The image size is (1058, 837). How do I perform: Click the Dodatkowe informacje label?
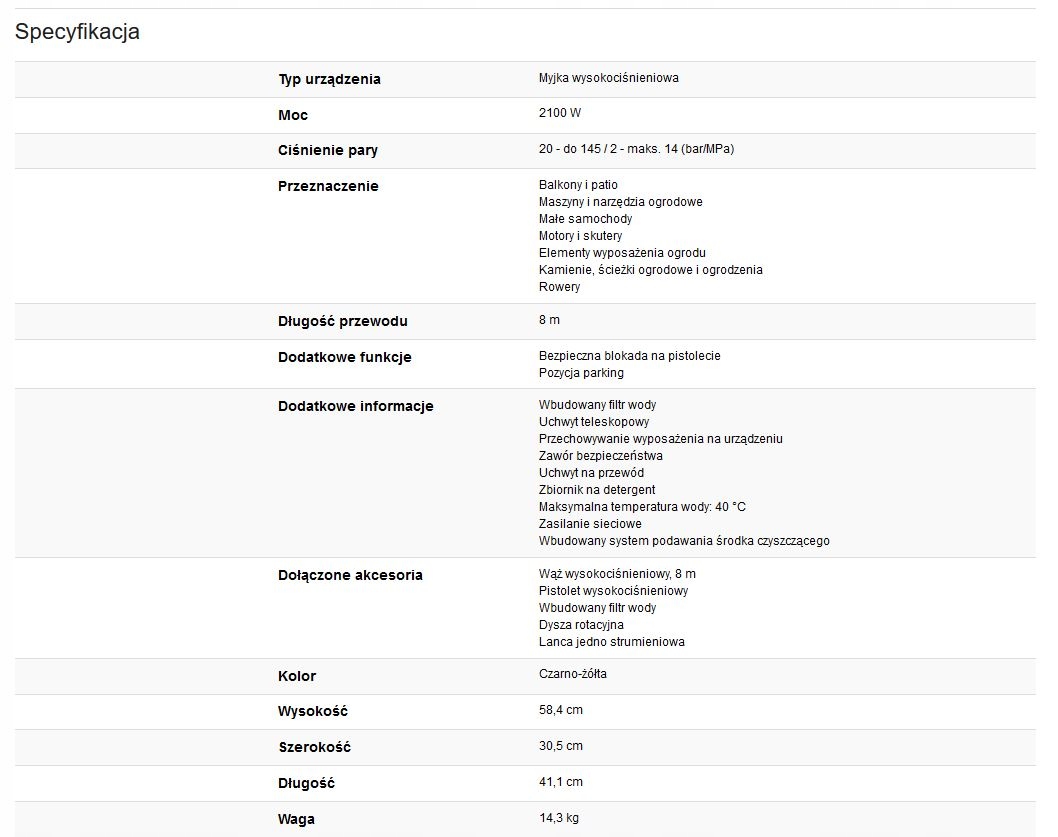coord(355,406)
